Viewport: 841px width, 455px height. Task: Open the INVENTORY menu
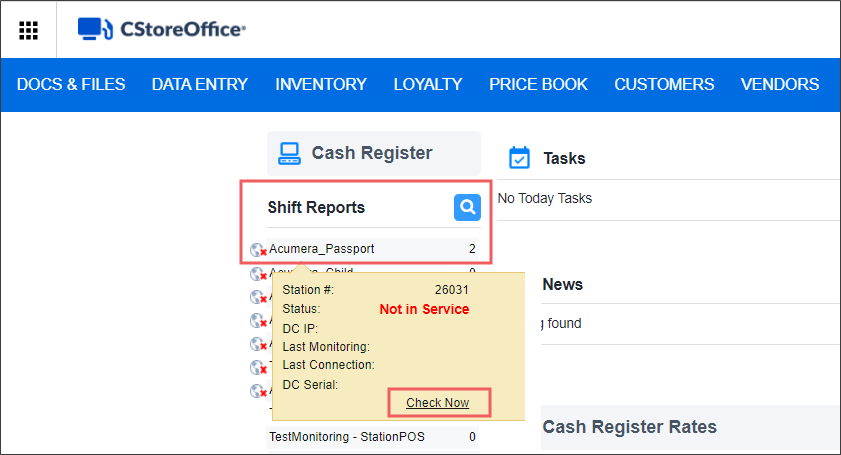point(321,84)
